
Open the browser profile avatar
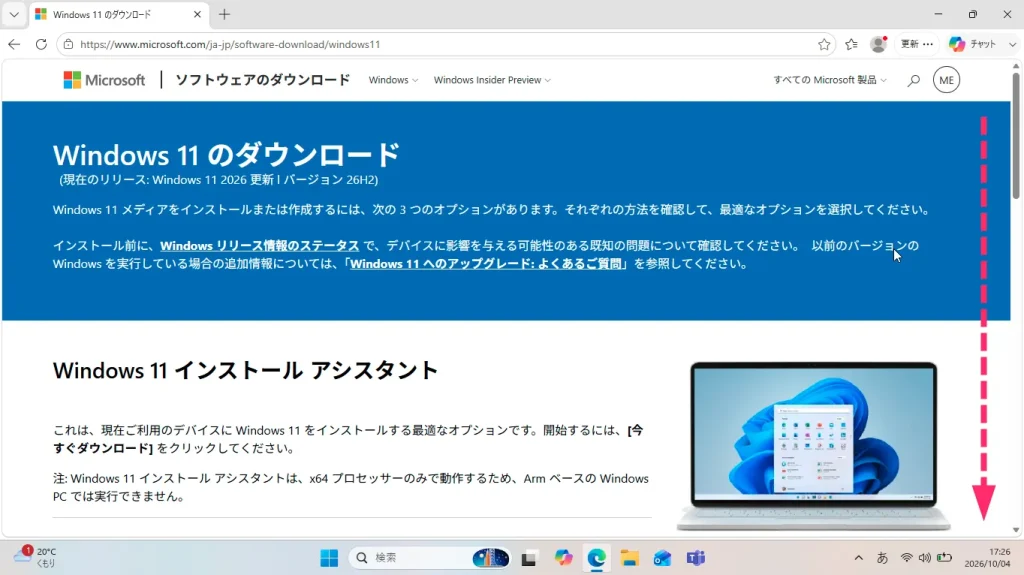(878, 44)
